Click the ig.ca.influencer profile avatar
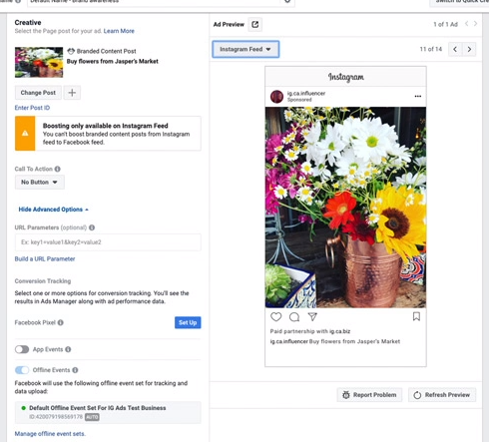This screenshot has width=489, height=442. pyautogui.click(x=277, y=97)
